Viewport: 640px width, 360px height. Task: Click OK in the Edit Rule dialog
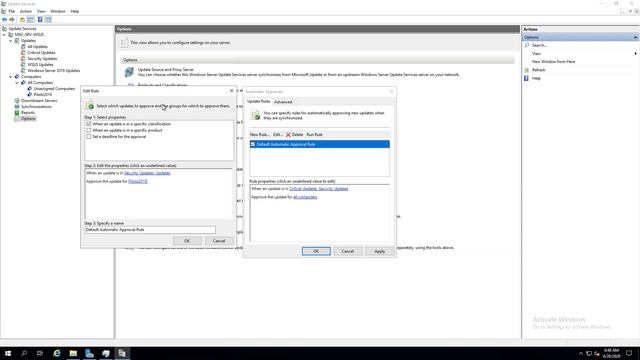(187, 241)
